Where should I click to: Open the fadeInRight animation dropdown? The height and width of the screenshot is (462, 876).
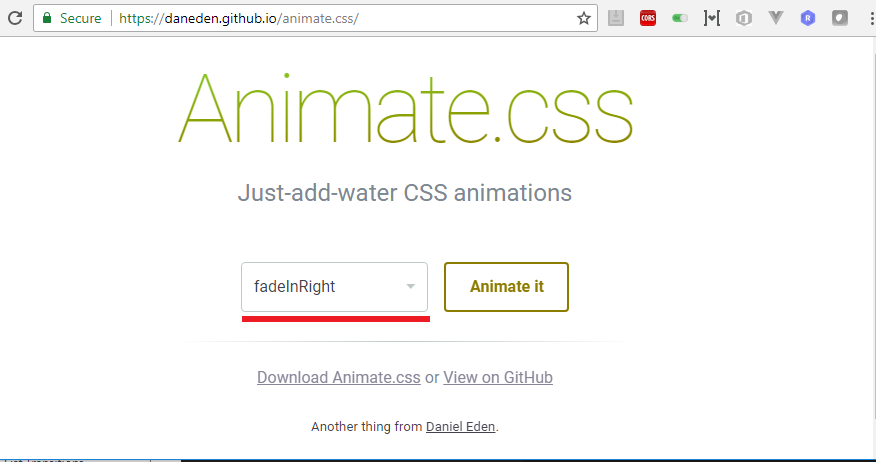pos(334,287)
